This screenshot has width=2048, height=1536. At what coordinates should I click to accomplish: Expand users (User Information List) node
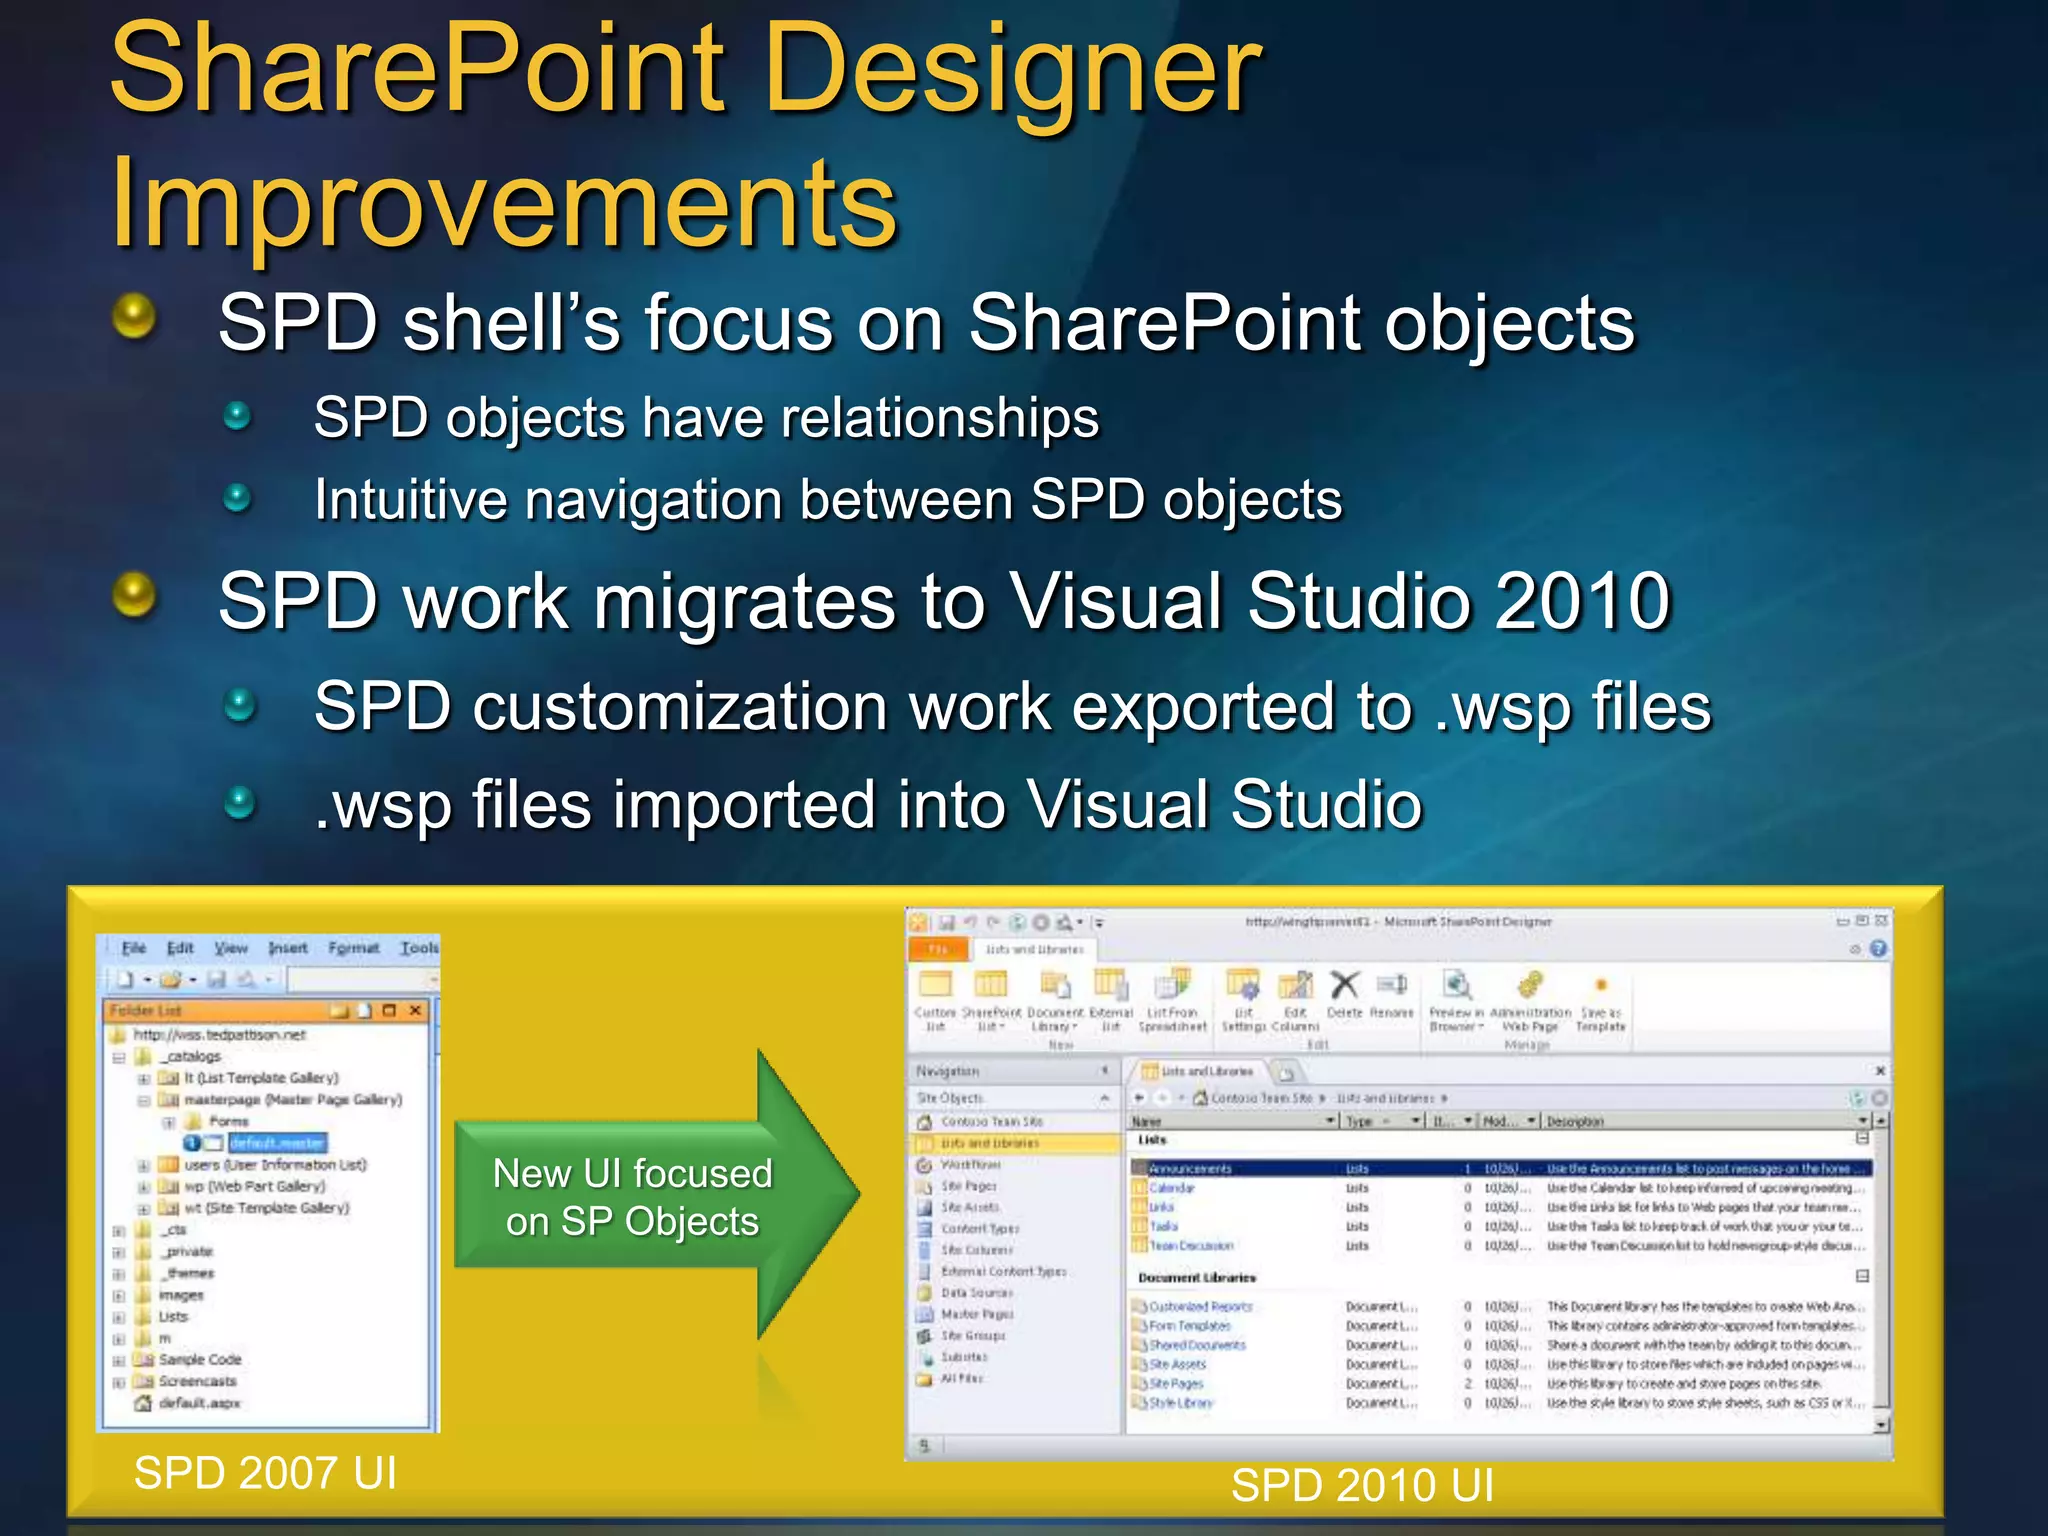144,1165
